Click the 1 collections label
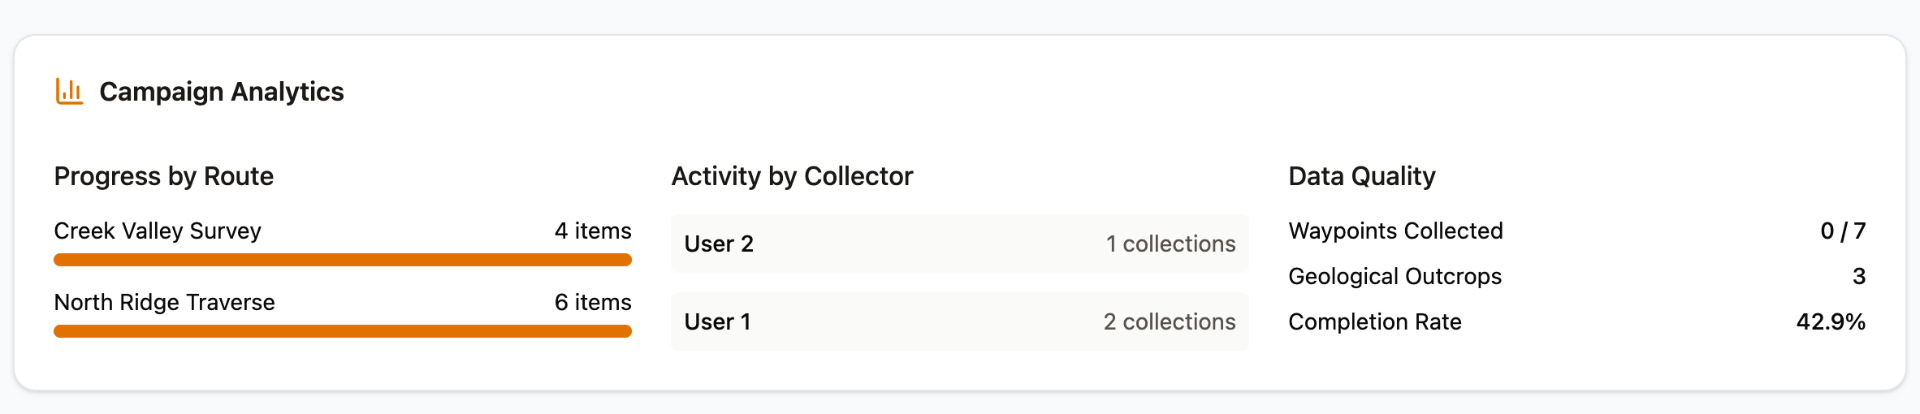This screenshot has height=414, width=1920. [1170, 244]
